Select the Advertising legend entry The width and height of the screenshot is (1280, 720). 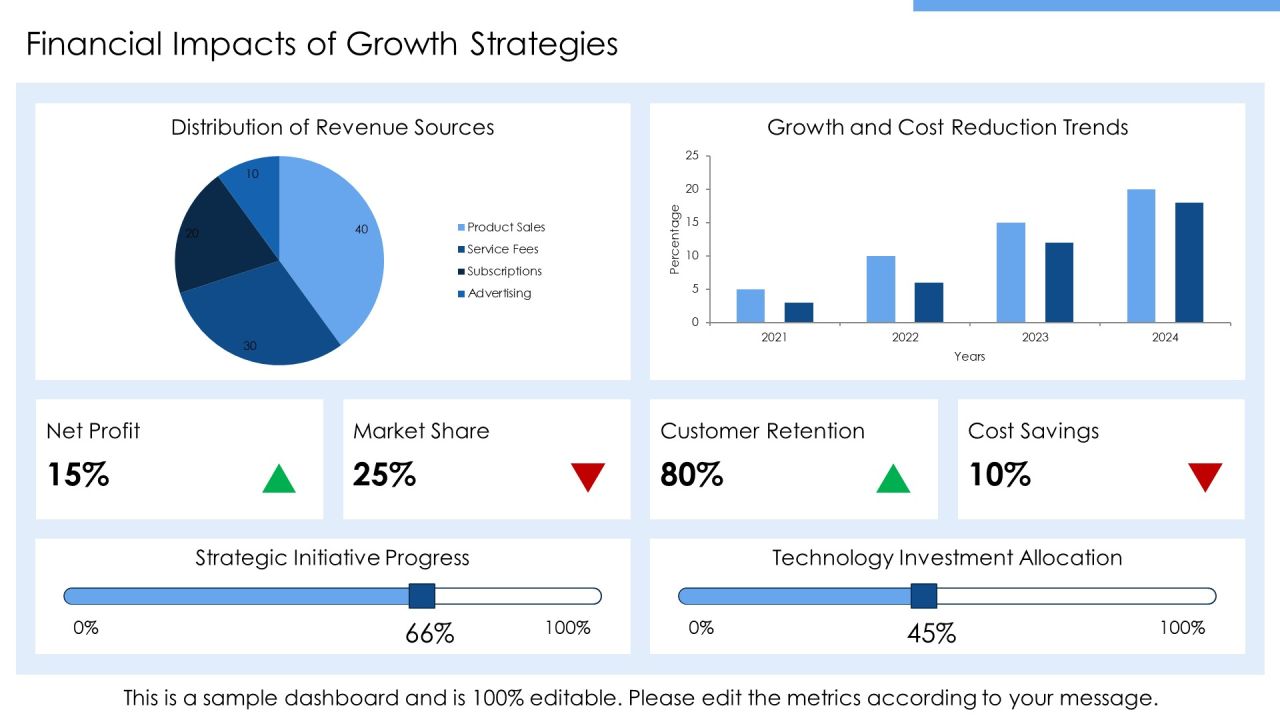(x=495, y=293)
